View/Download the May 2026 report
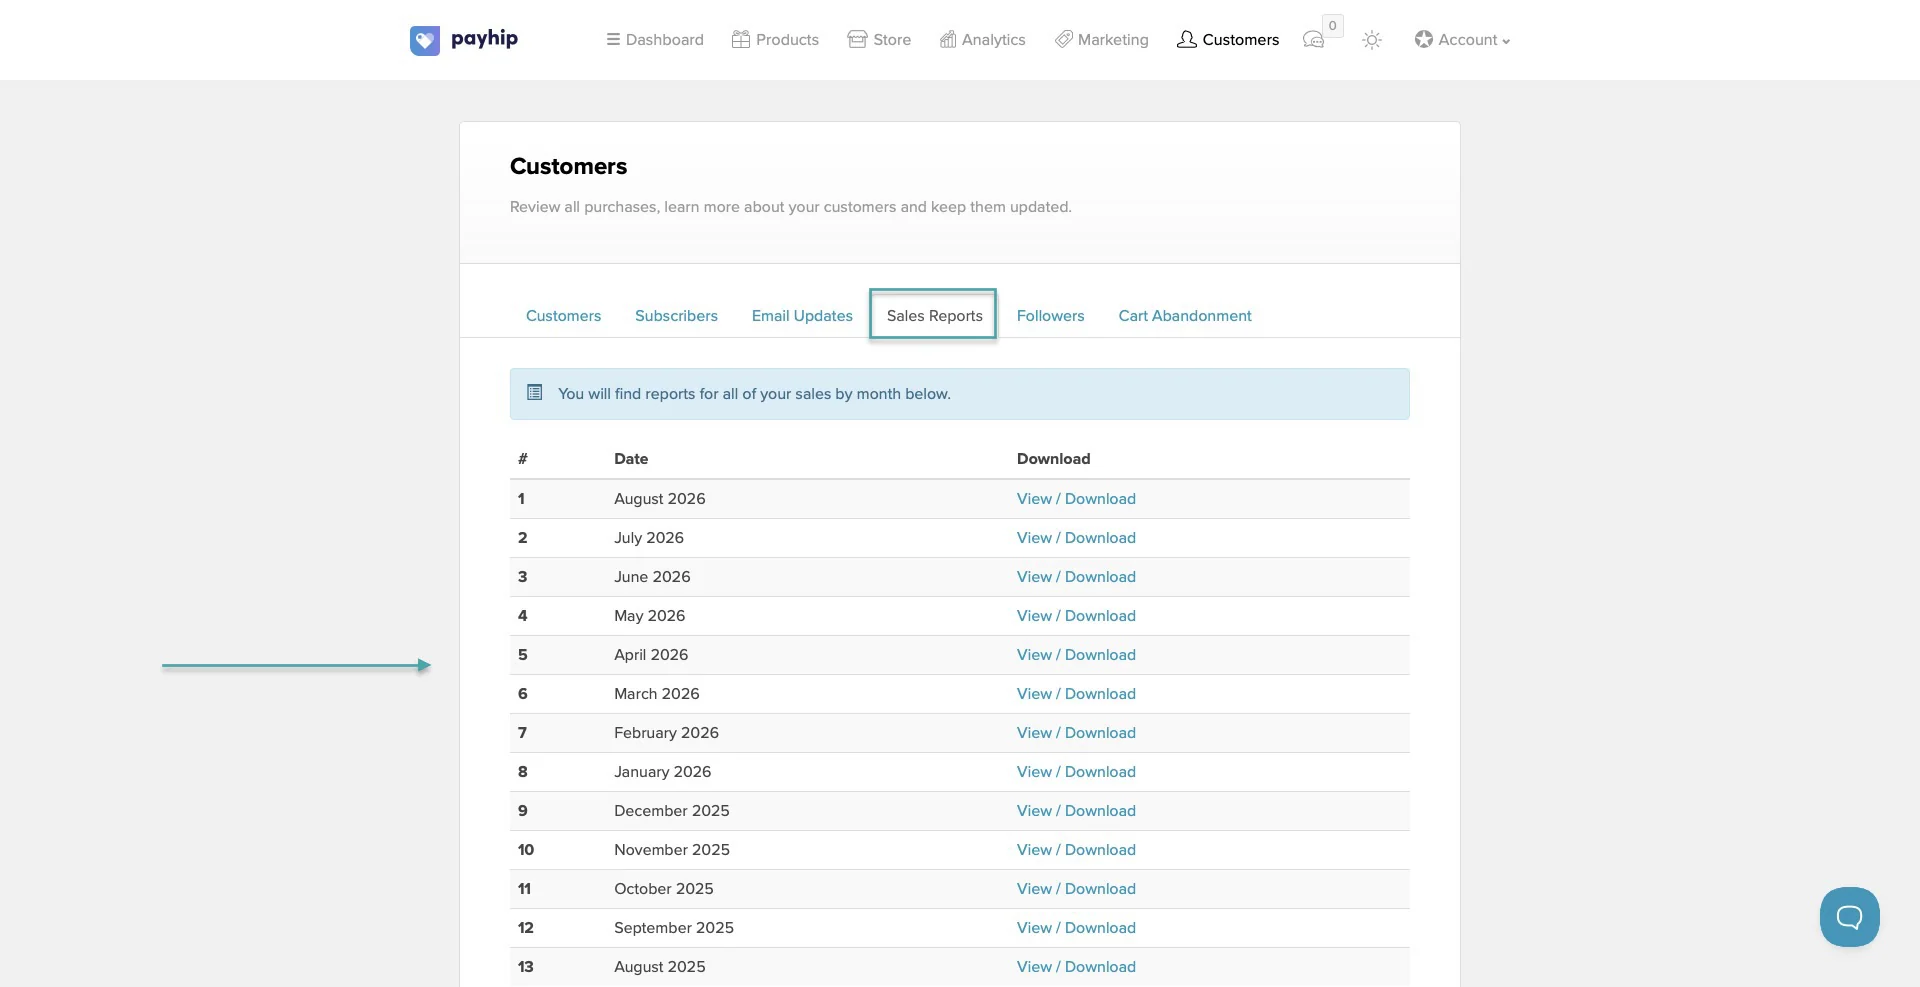 click(x=1076, y=616)
